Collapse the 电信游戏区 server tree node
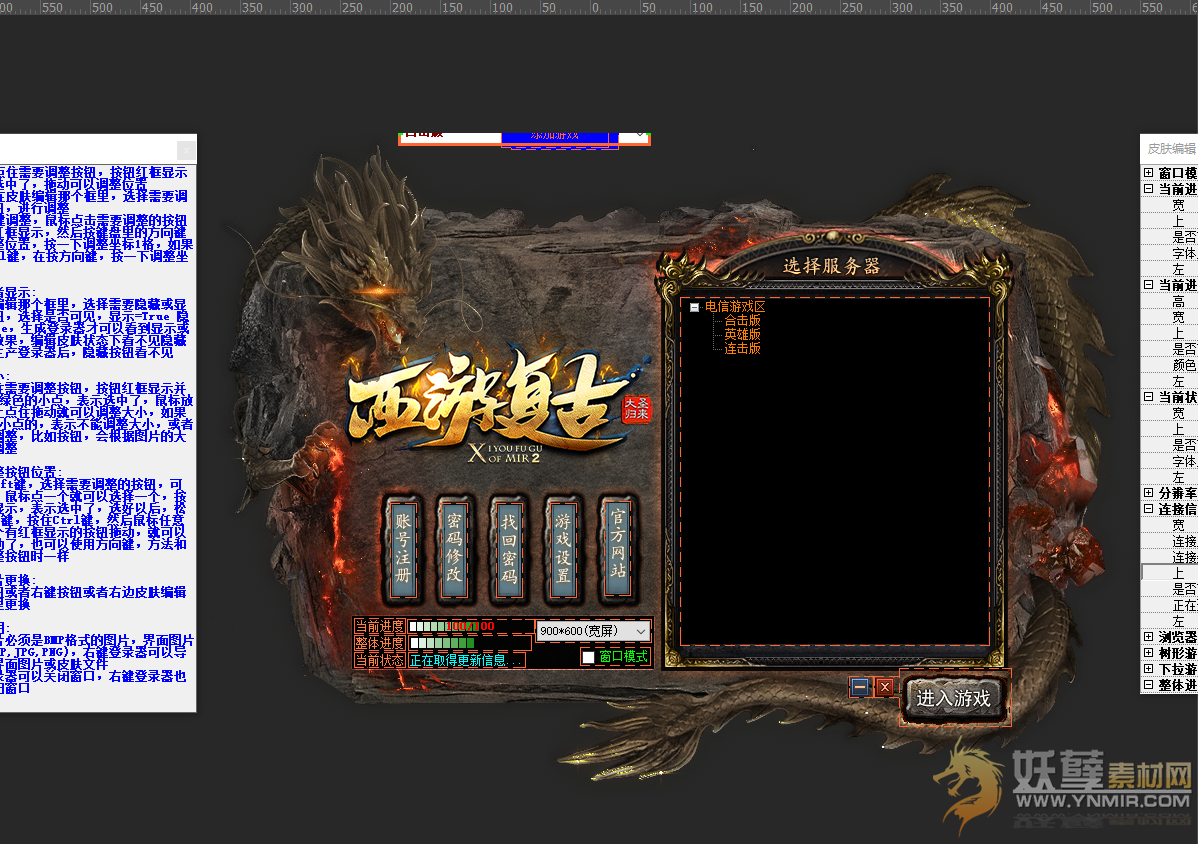Screen dimensions: 1198x844 point(695,307)
